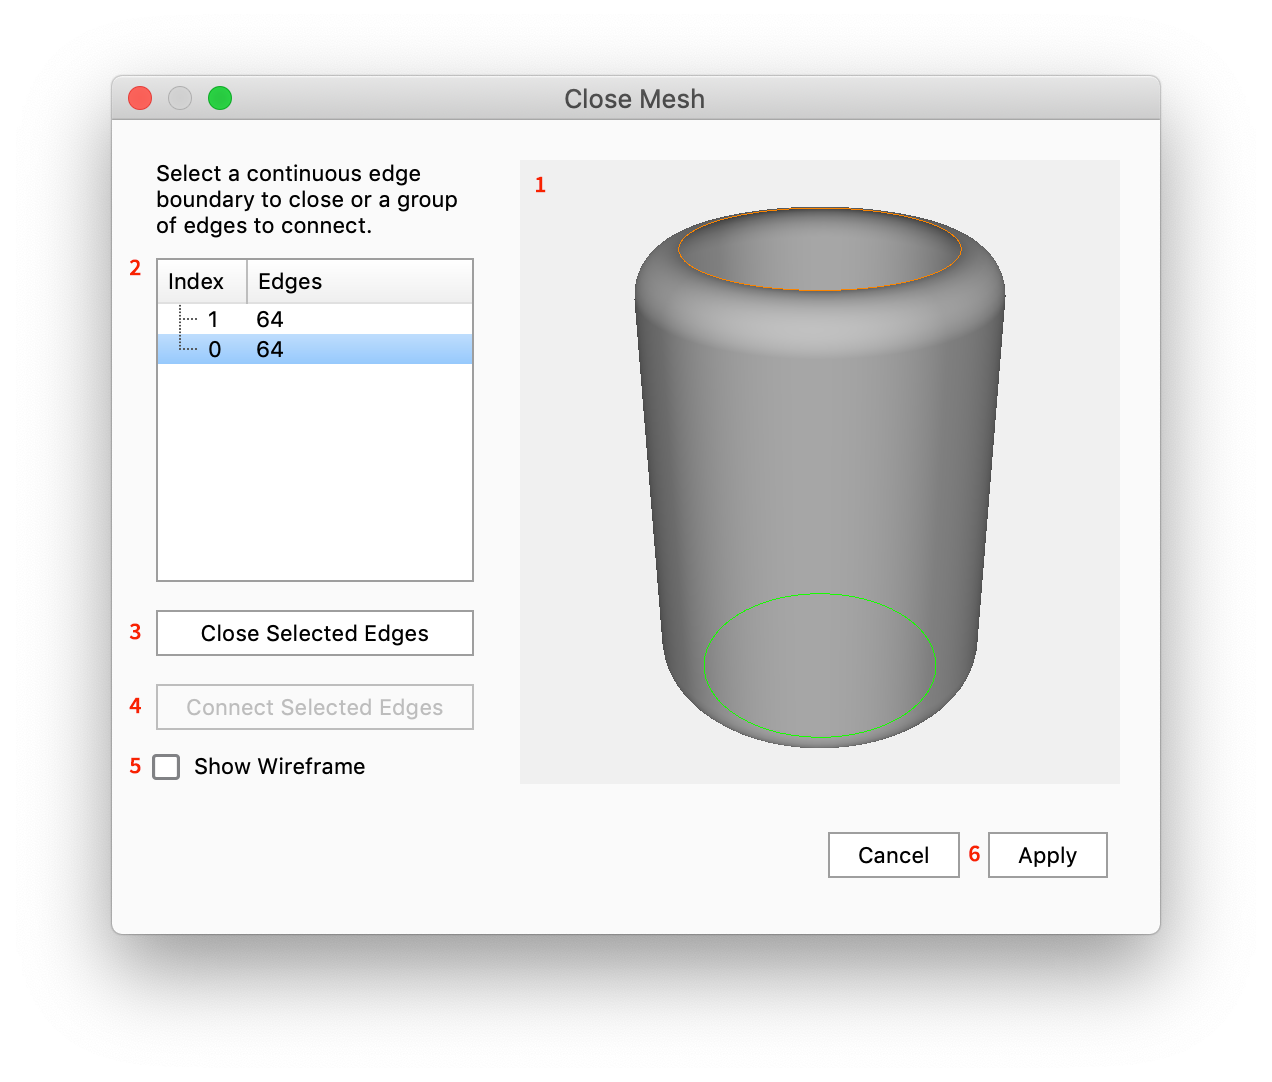Viewport: 1272px width, 1082px height.
Task: Click the gray cylinder mesh in the viewport
Action: 820,450
